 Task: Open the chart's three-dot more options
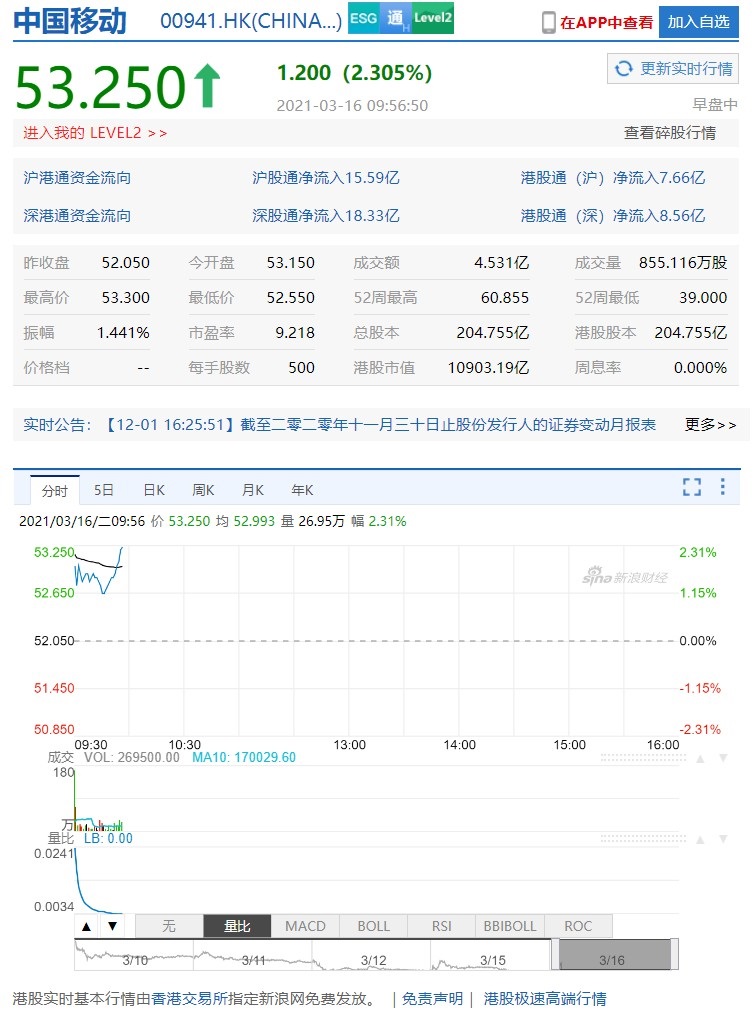pos(723,487)
